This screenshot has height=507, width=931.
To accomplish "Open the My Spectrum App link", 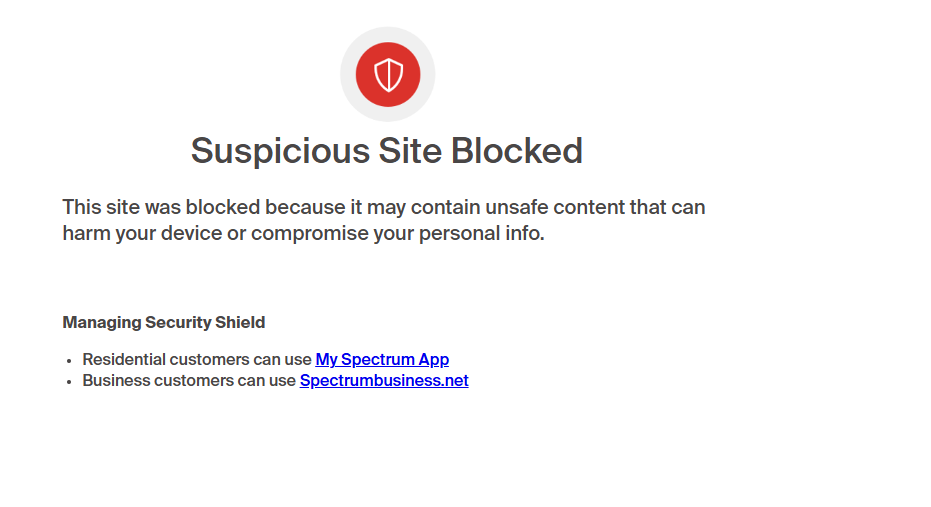I will click(382, 359).
